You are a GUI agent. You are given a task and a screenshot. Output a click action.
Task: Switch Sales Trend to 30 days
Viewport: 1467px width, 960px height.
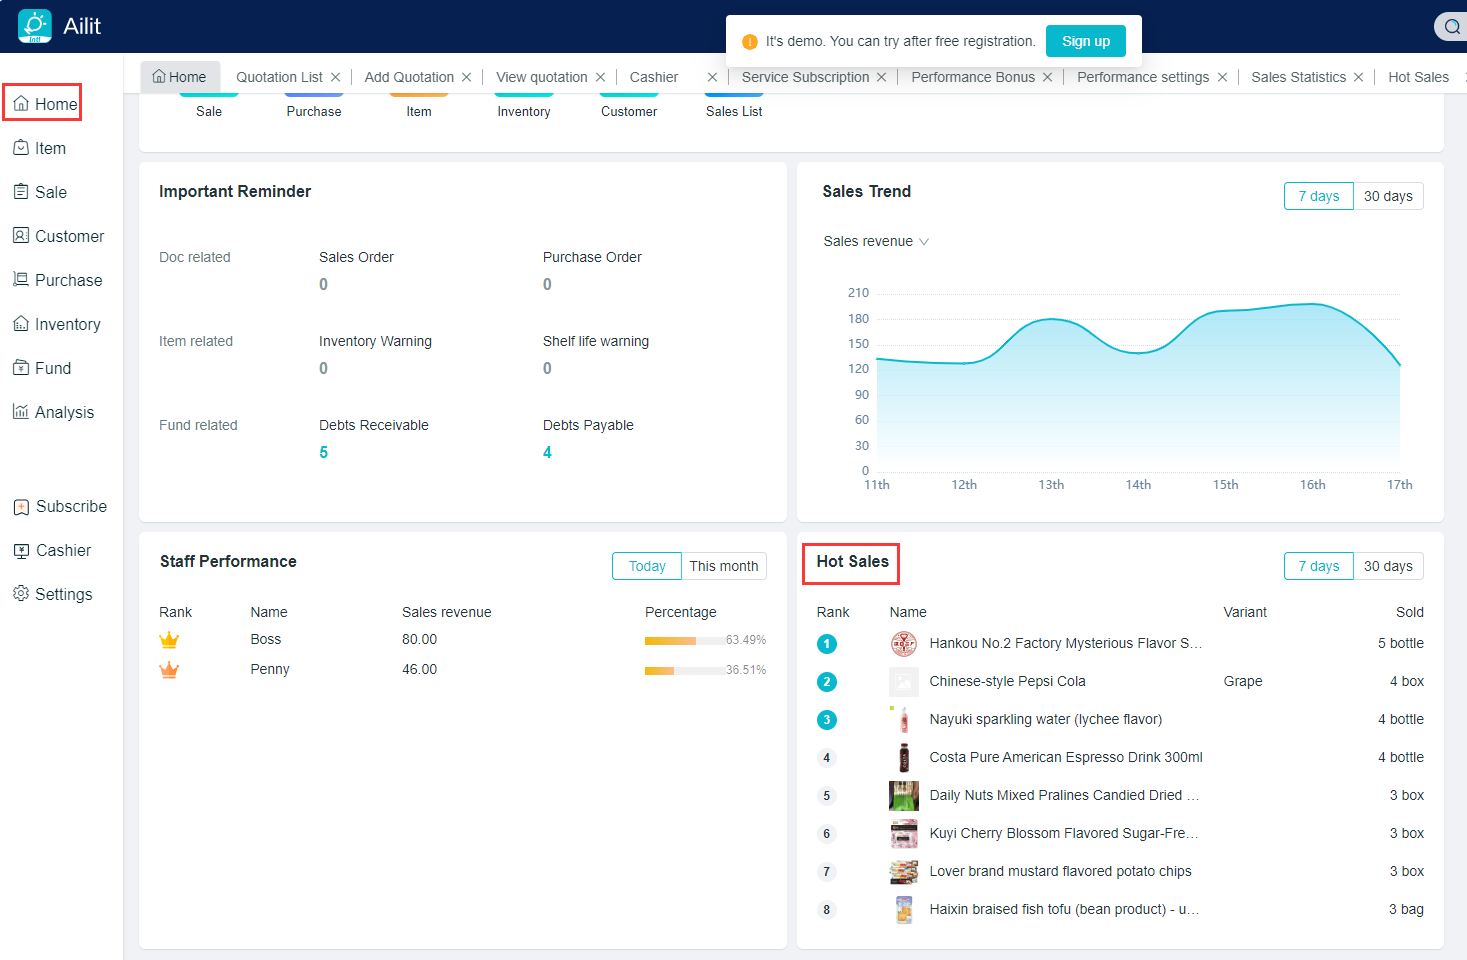[1387, 196]
